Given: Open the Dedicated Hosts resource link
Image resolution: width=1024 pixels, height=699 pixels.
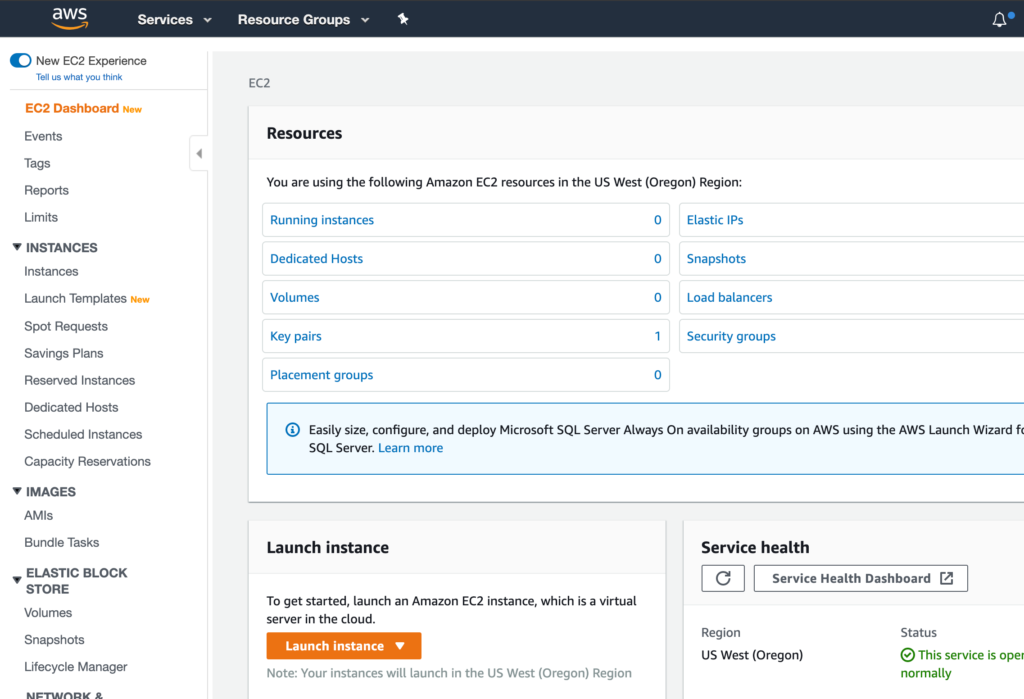Looking at the screenshot, I should coord(317,259).
